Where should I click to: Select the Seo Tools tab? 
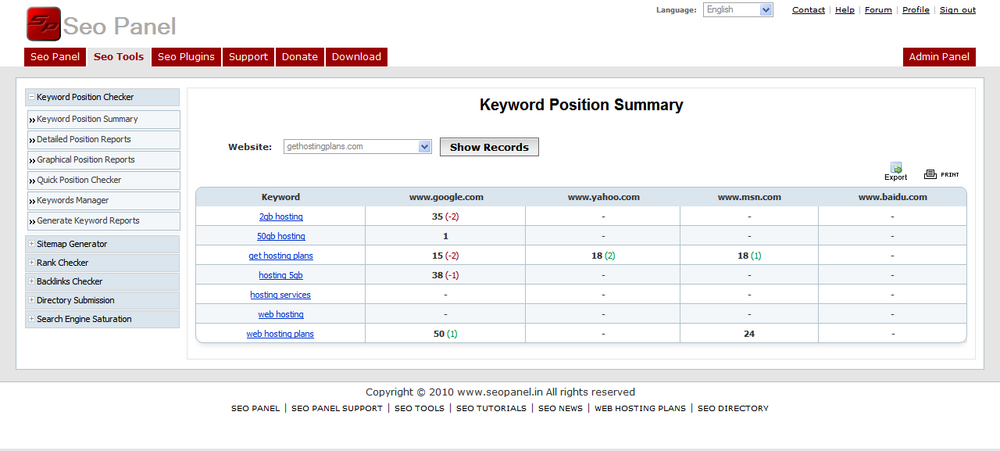pyautogui.click(x=119, y=57)
